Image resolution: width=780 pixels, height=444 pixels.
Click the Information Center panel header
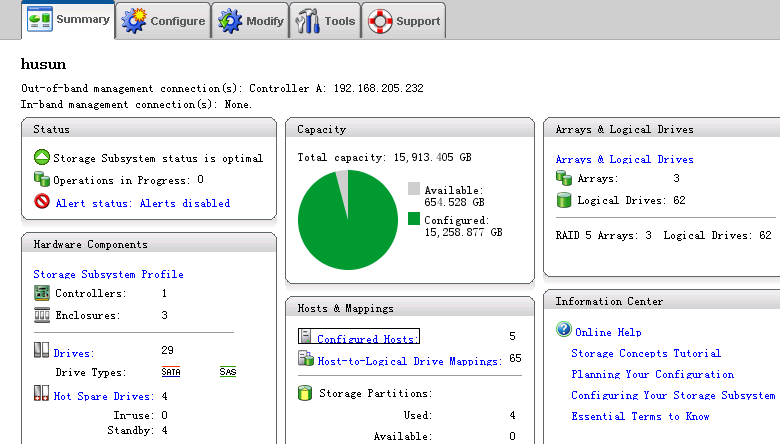pyautogui.click(x=662, y=301)
